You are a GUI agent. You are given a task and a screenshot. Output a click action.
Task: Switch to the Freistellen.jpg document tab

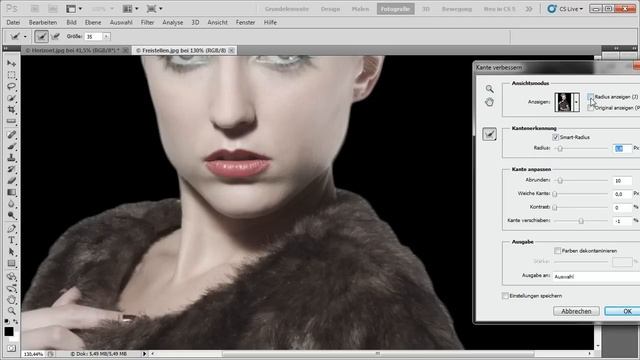click(181, 50)
